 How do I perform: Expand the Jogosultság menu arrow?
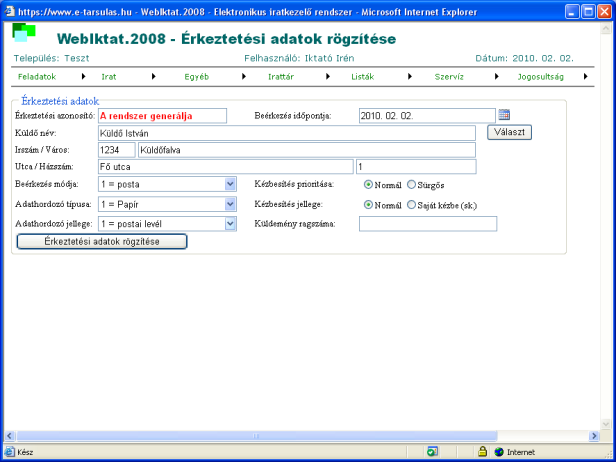[x=586, y=77]
